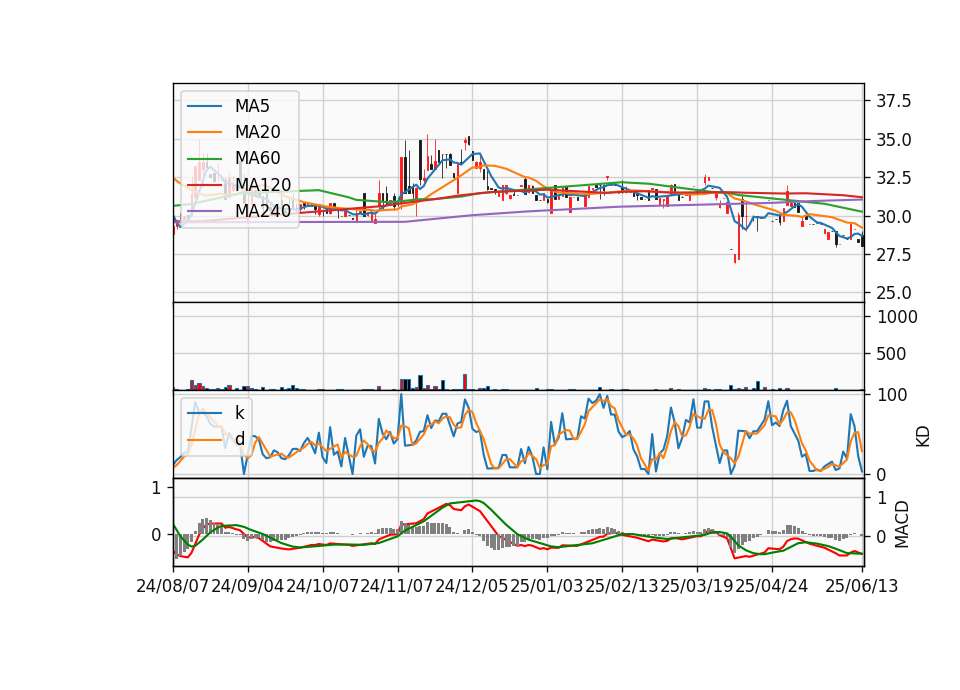
Task: Click the 25/01/03 date label
Action: pyautogui.click(x=547, y=586)
